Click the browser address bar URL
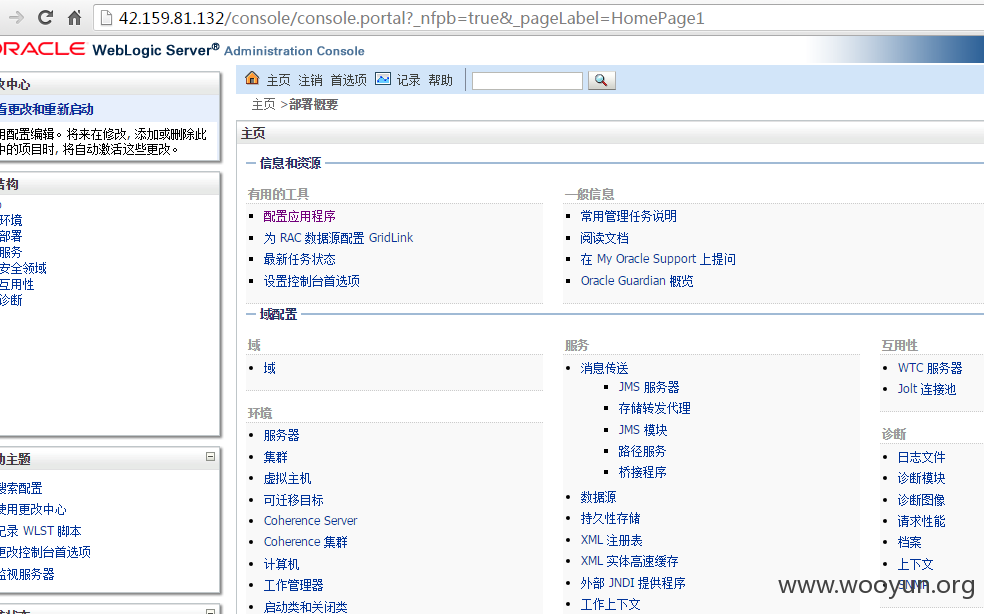The image size is (984, 614). 411,18
